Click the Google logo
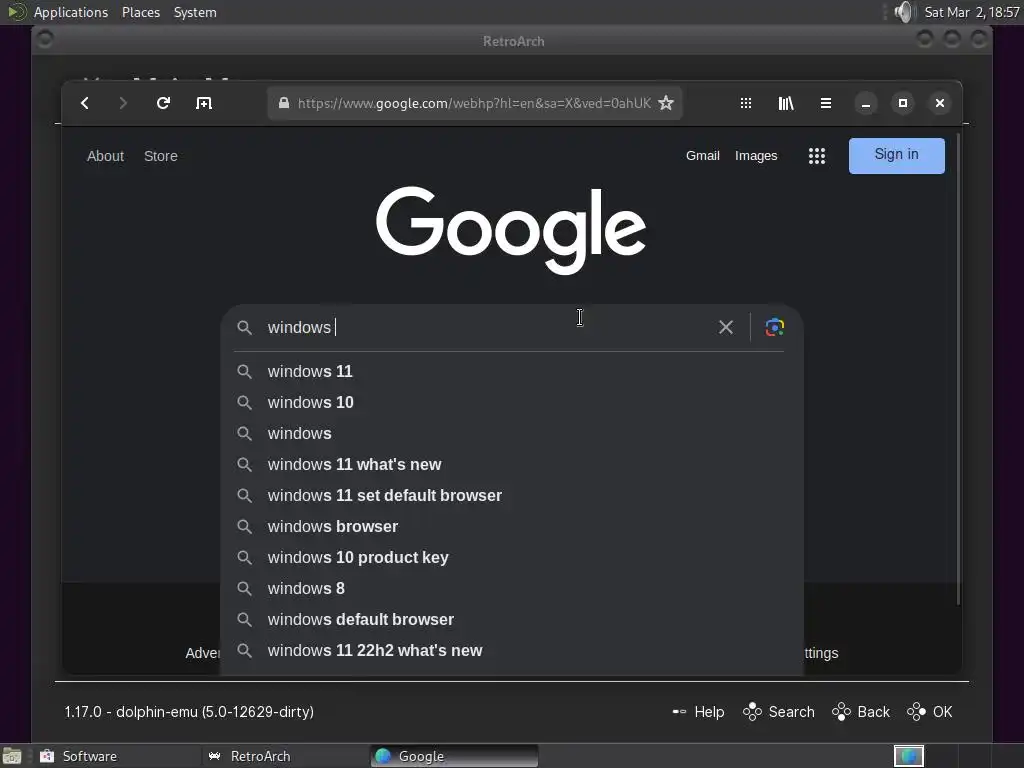This screenshot has width=1024, height=768. click(x=511, y=229)
